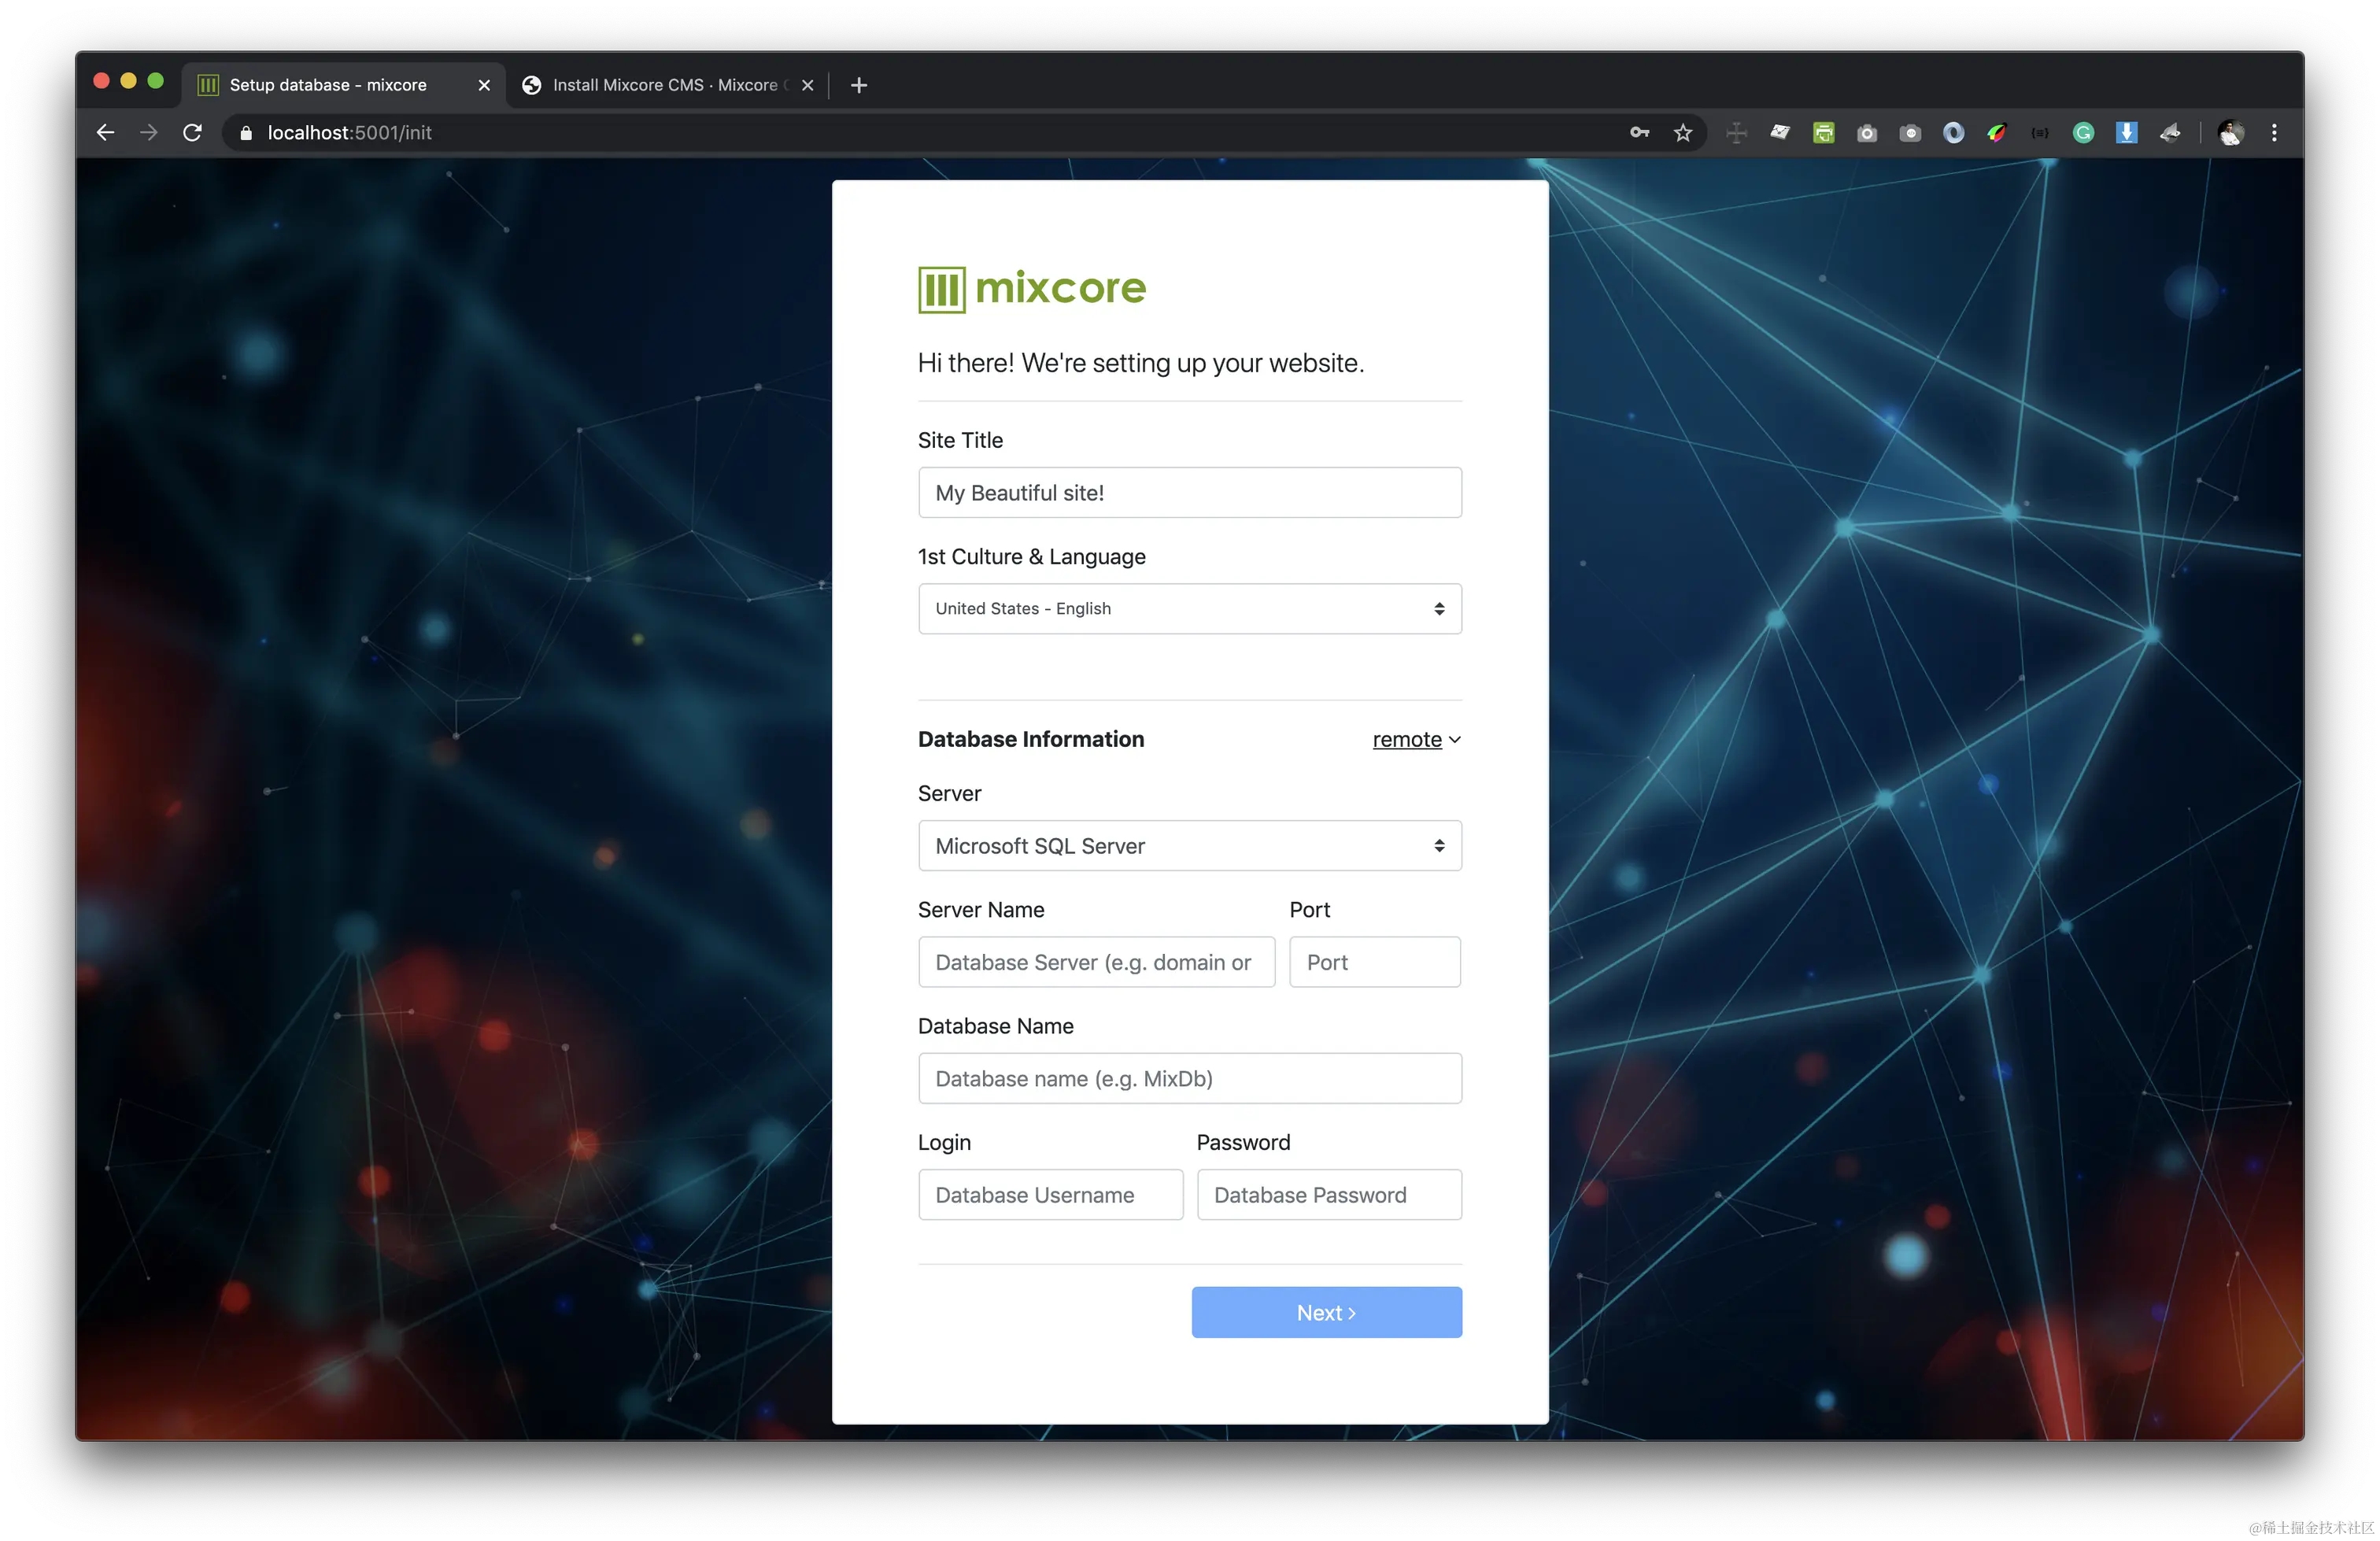The image size is (2380, 1541).
Task: Open a new browser tab
Action: (x=858, y=85)
